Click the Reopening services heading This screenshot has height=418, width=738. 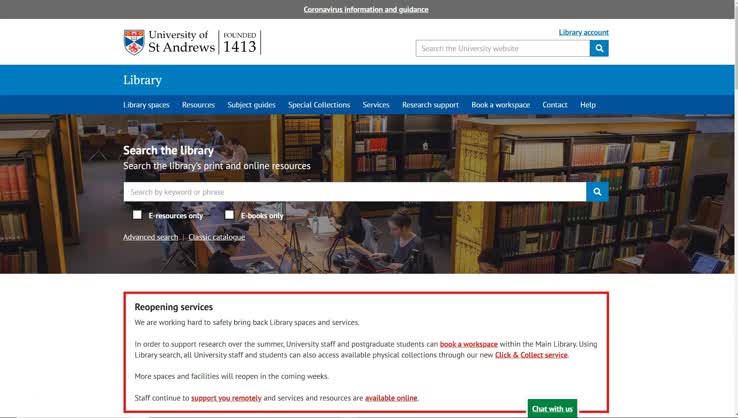coord(174,307)
